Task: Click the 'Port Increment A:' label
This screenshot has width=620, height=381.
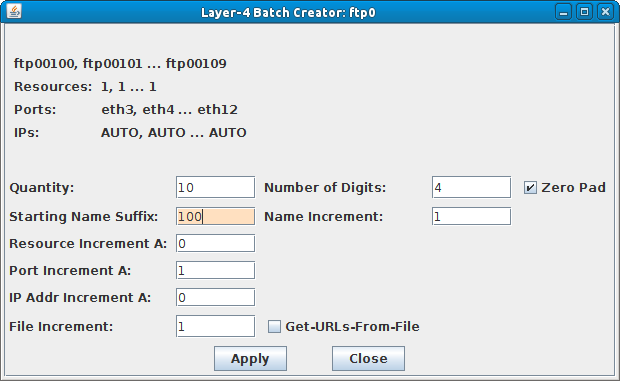Action: click(x=70, y=270)
